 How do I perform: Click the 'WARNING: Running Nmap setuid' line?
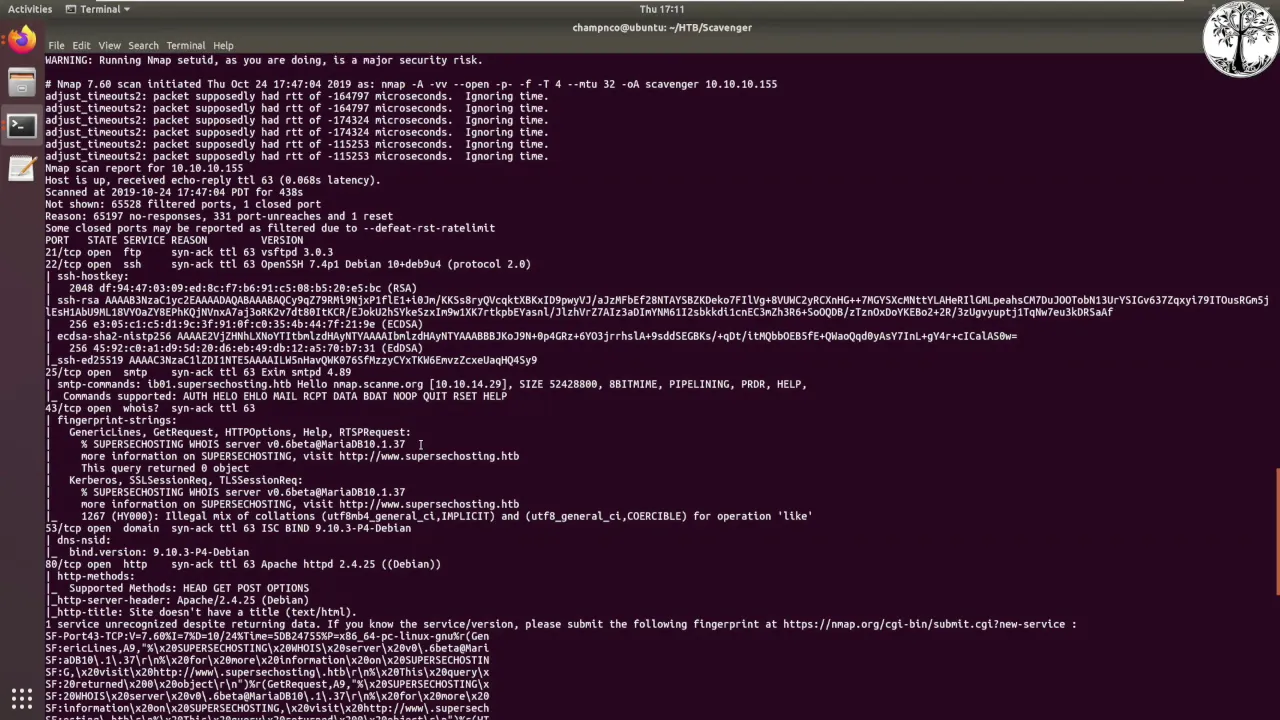(x=264, y=60)
